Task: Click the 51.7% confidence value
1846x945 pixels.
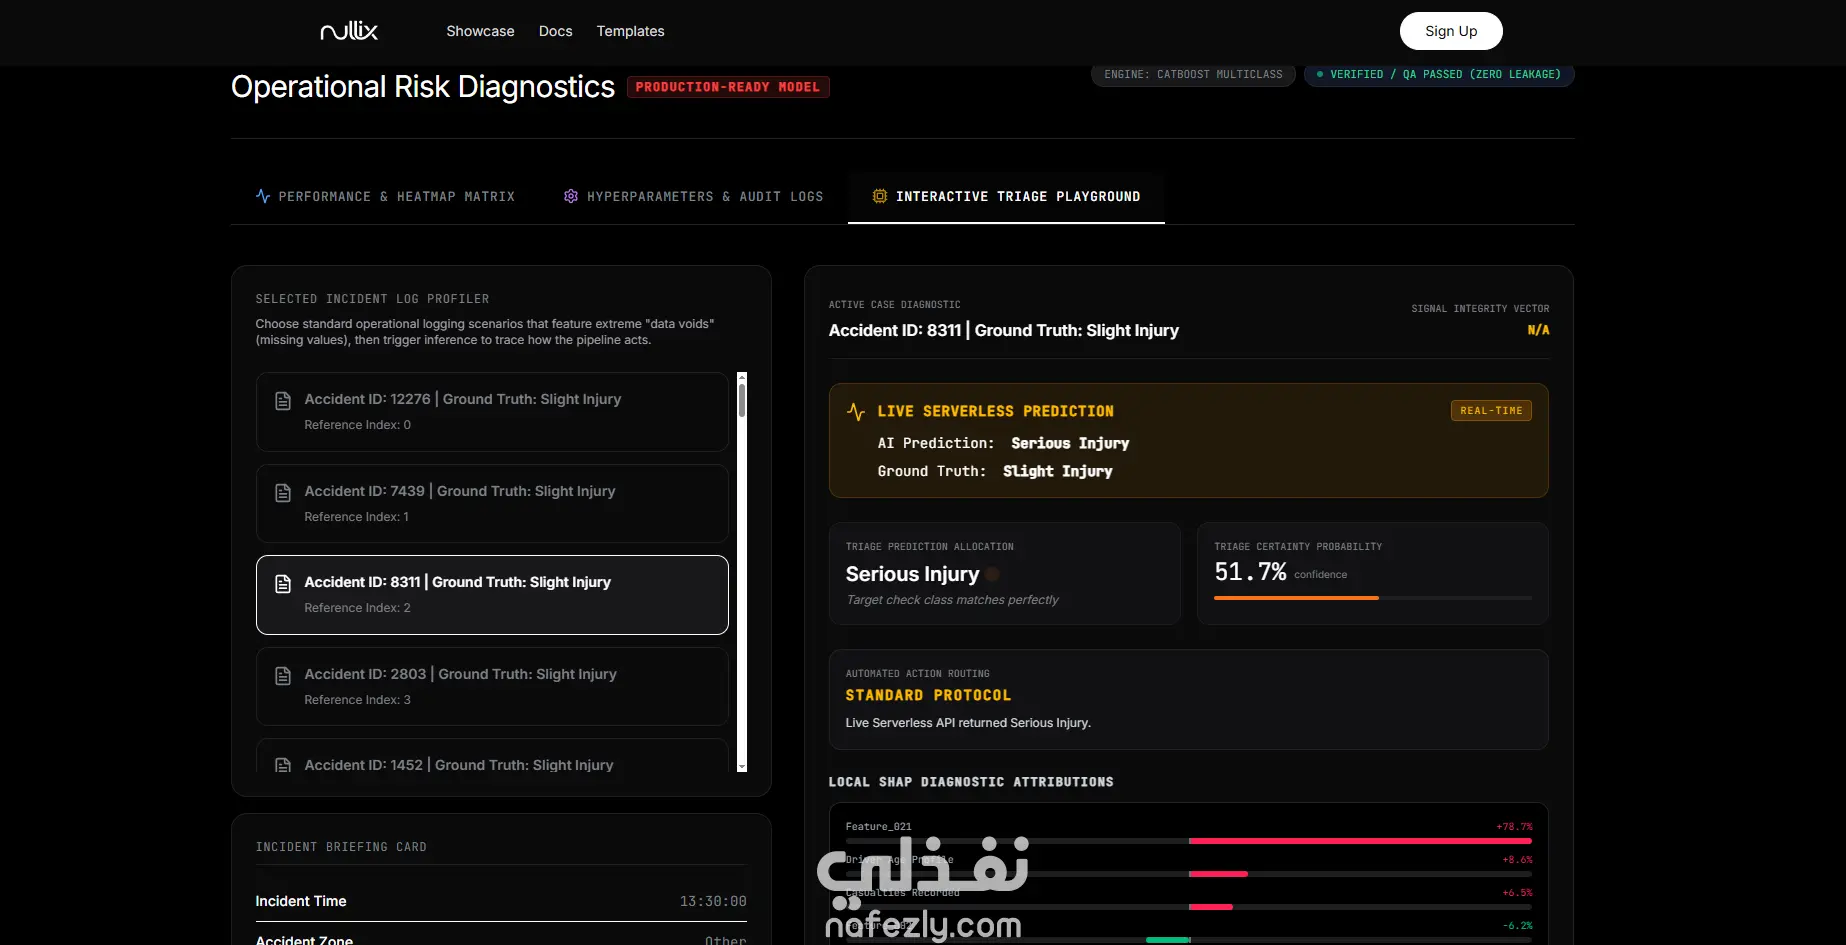Action: 1250,572
